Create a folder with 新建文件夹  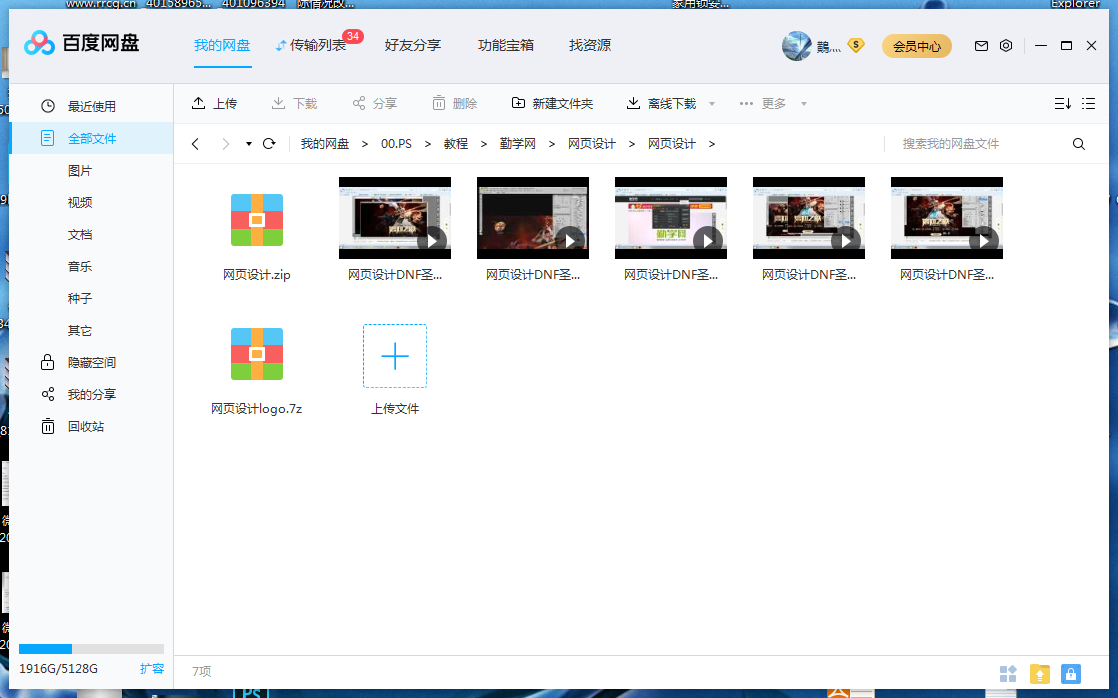point(552,103)
